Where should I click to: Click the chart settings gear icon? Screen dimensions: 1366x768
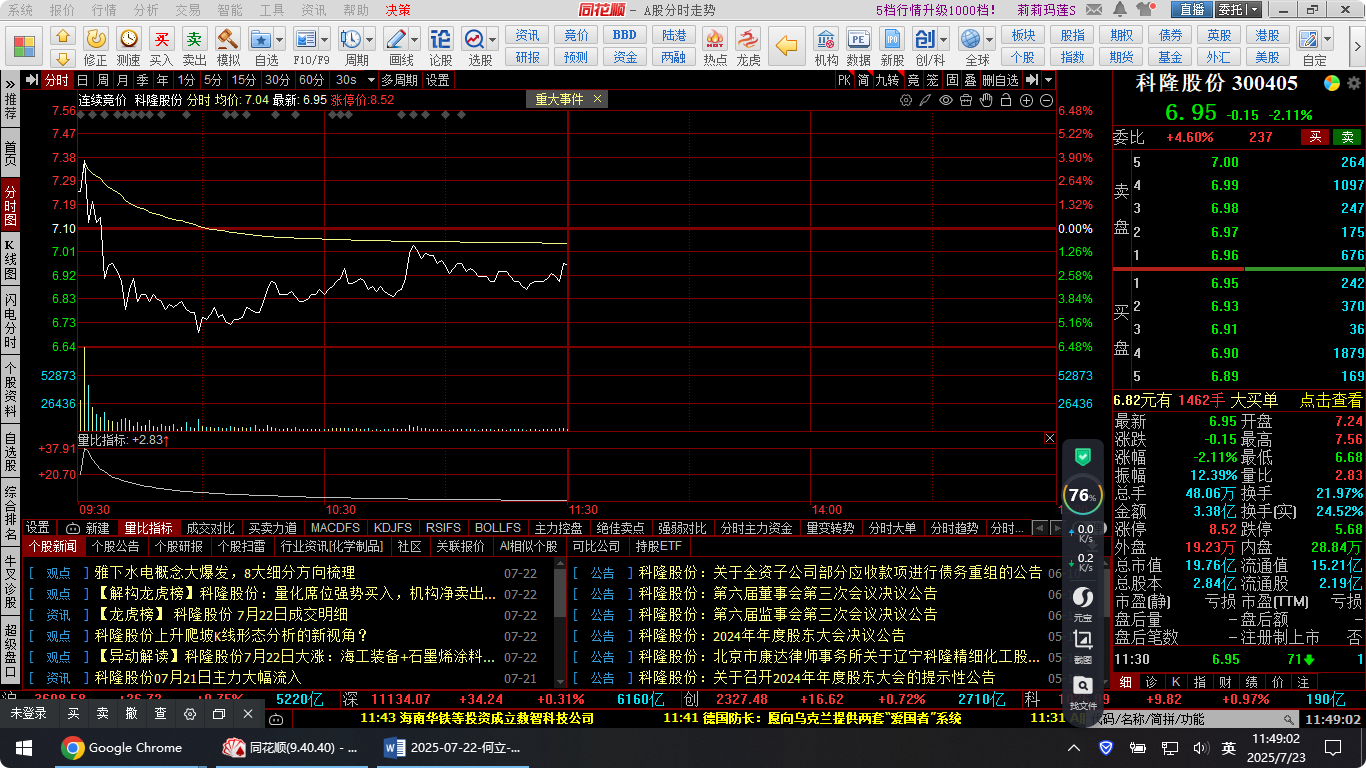[x=906, y=100]
